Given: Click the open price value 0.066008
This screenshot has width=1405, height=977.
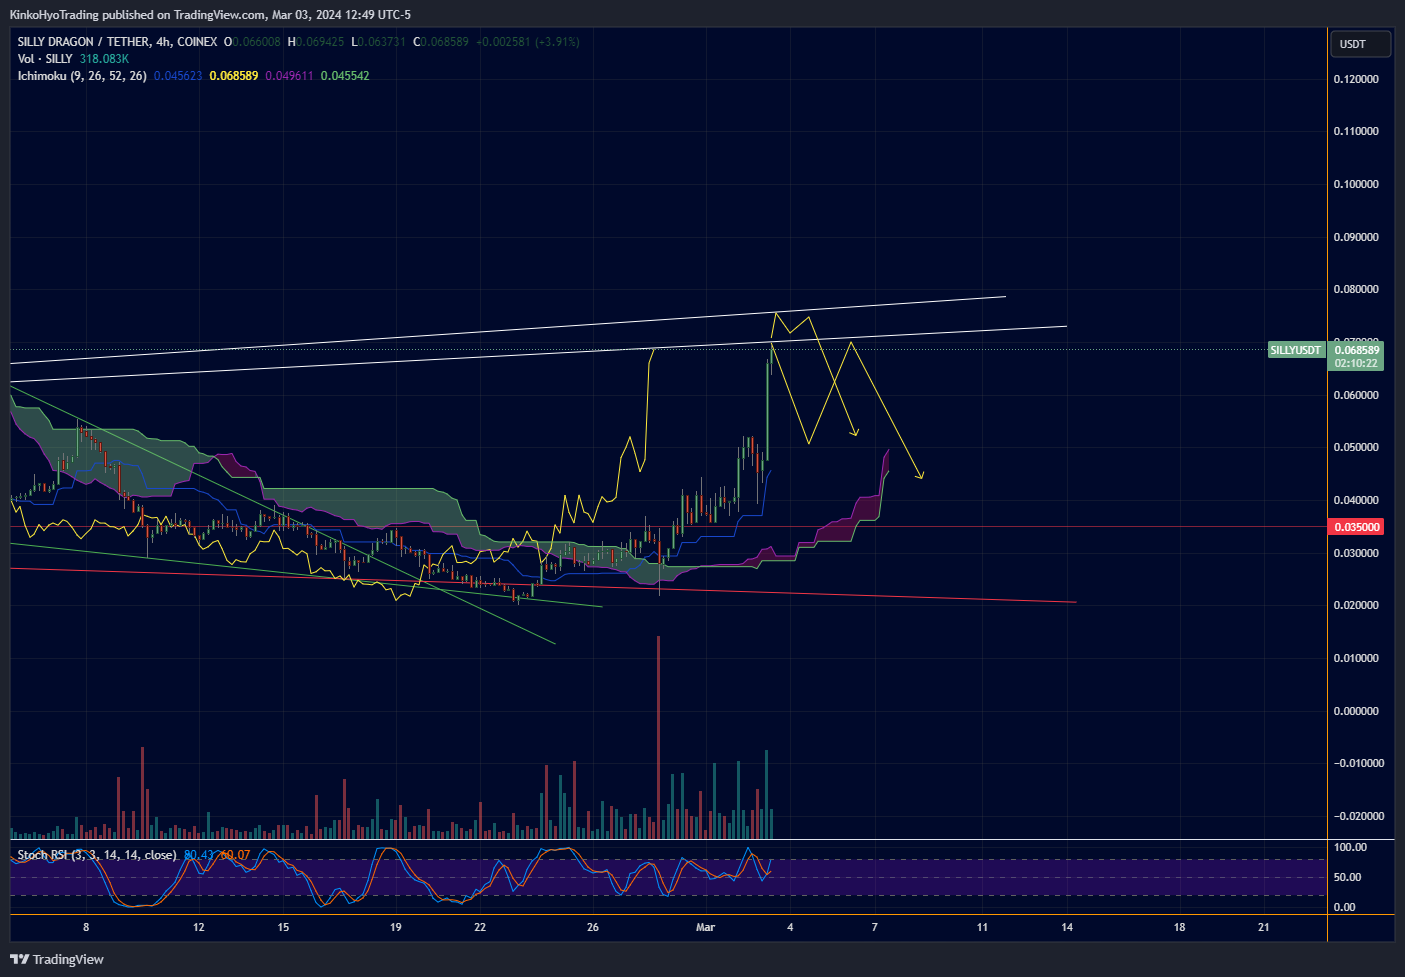Looking at the screenshot, I should point(256,42).
